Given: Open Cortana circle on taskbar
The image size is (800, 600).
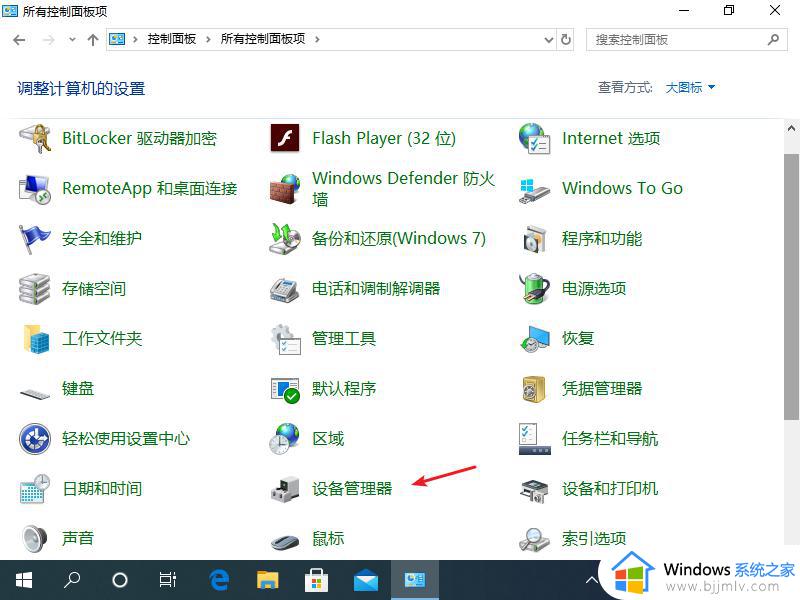Looking at the screenshot, I should click(120, 580).
